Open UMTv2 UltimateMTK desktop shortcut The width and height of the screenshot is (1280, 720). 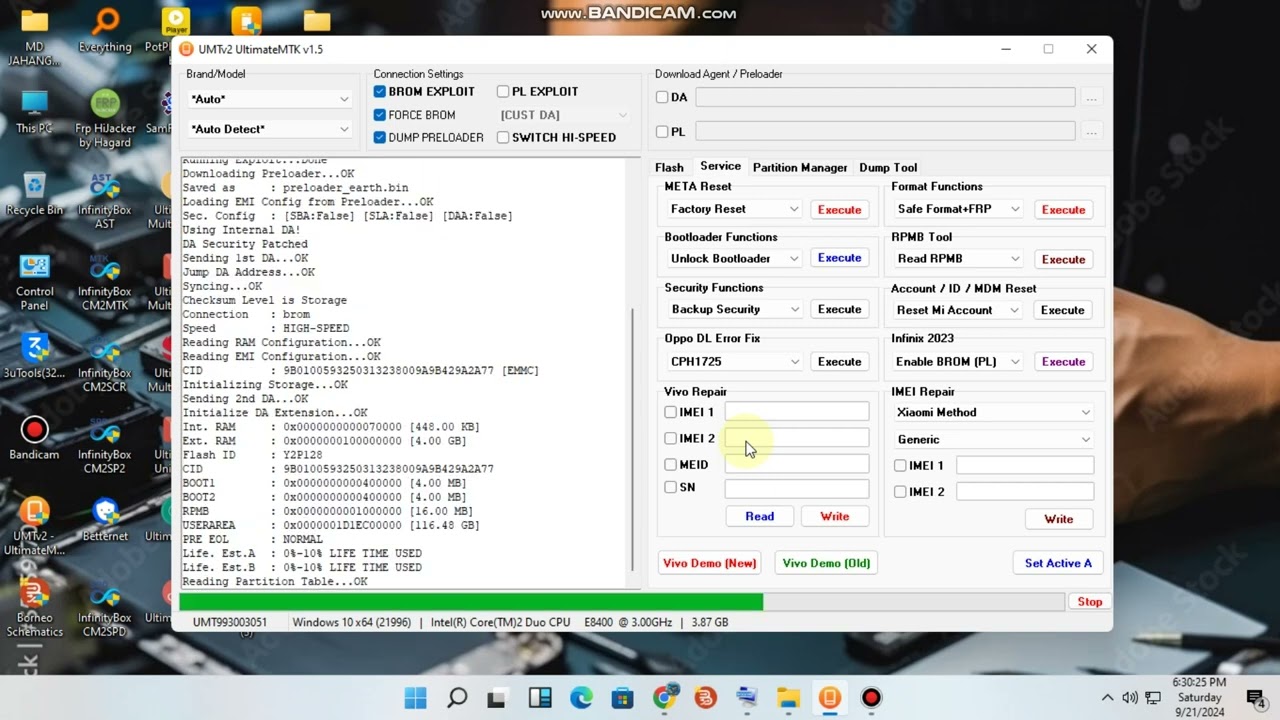click(34, 527)
